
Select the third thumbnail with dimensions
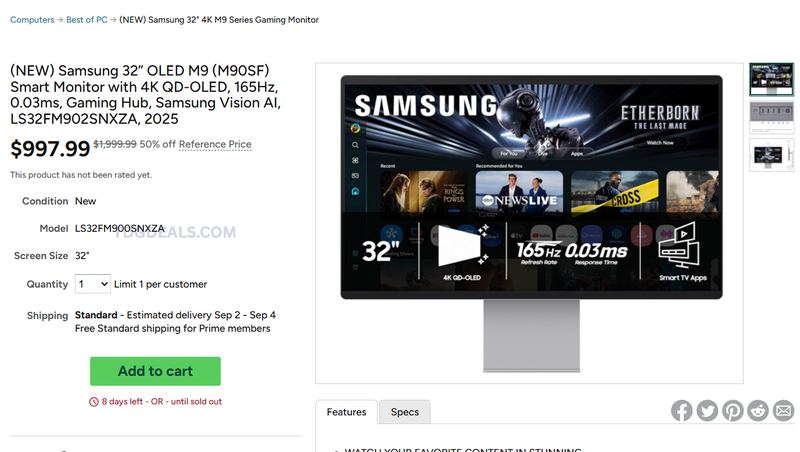pos(771,155)
